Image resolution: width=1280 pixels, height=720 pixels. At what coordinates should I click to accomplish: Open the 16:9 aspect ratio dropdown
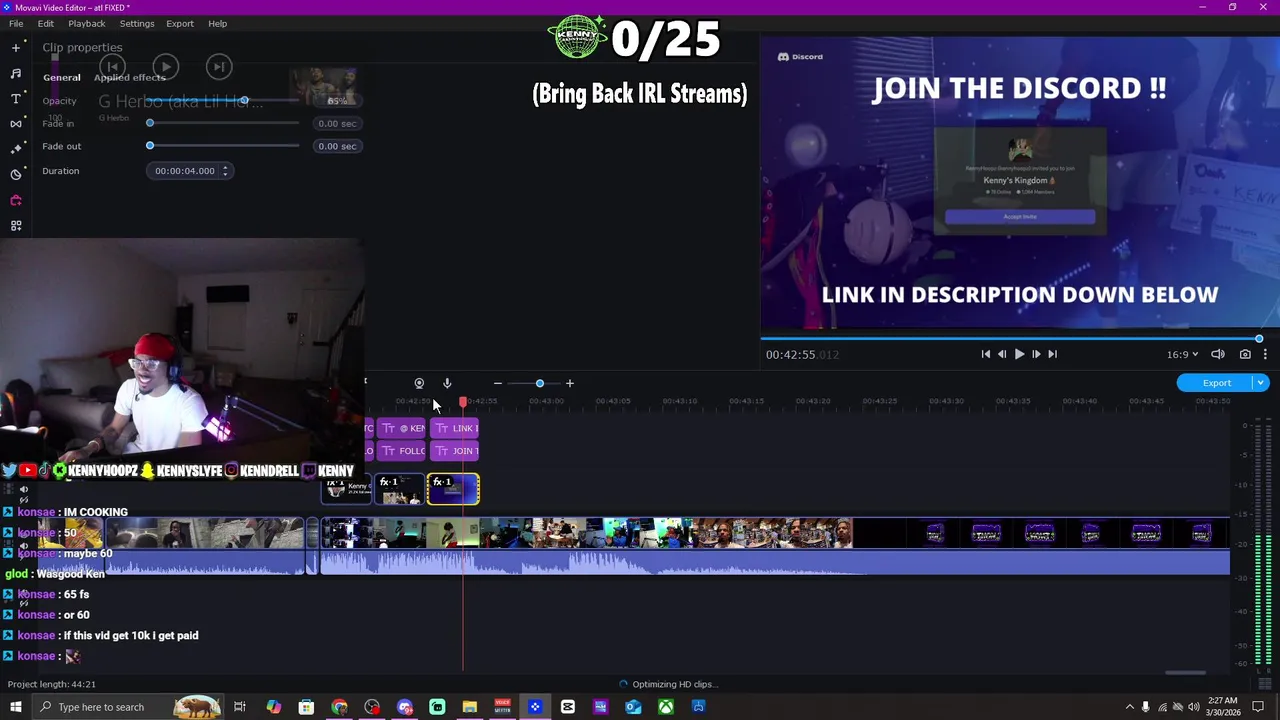pyautogui.click(x=1182, y=354)
